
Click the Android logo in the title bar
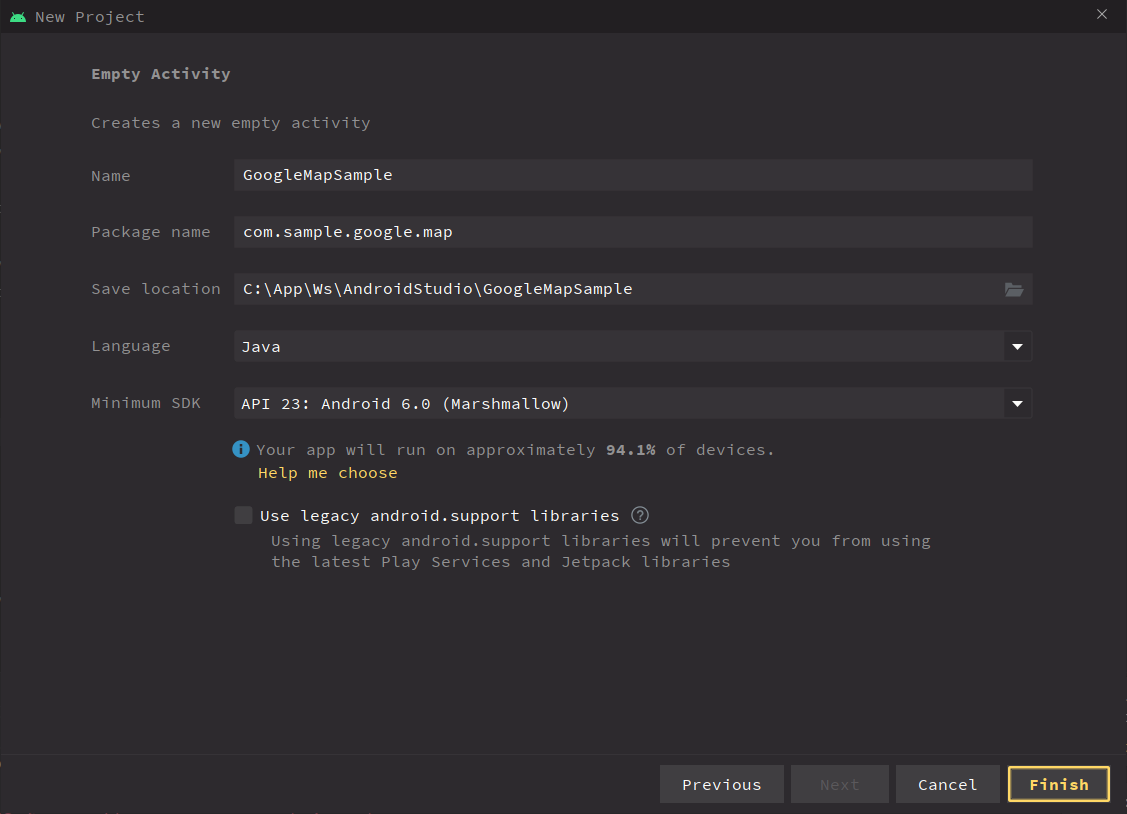18,17
